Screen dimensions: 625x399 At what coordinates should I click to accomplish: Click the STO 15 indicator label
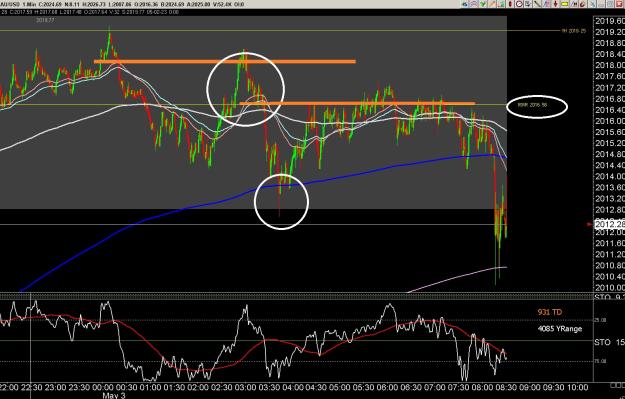click(x=609, y=342)
